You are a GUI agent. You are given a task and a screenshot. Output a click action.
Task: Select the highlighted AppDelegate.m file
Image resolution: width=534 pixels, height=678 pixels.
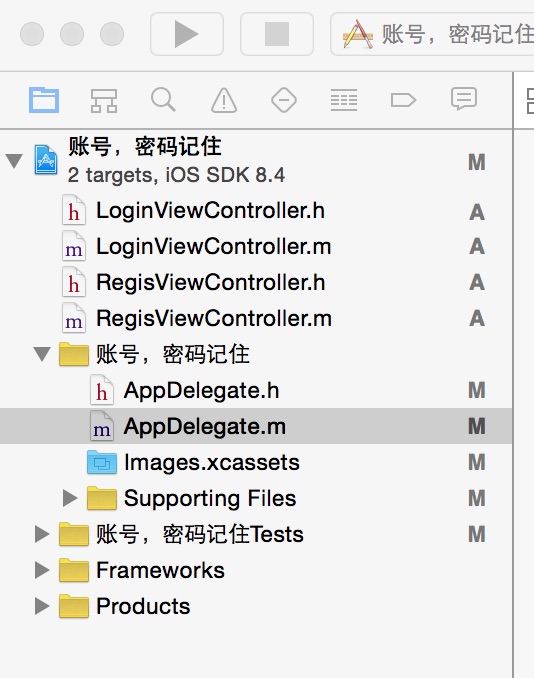click(x=256, y=426)
